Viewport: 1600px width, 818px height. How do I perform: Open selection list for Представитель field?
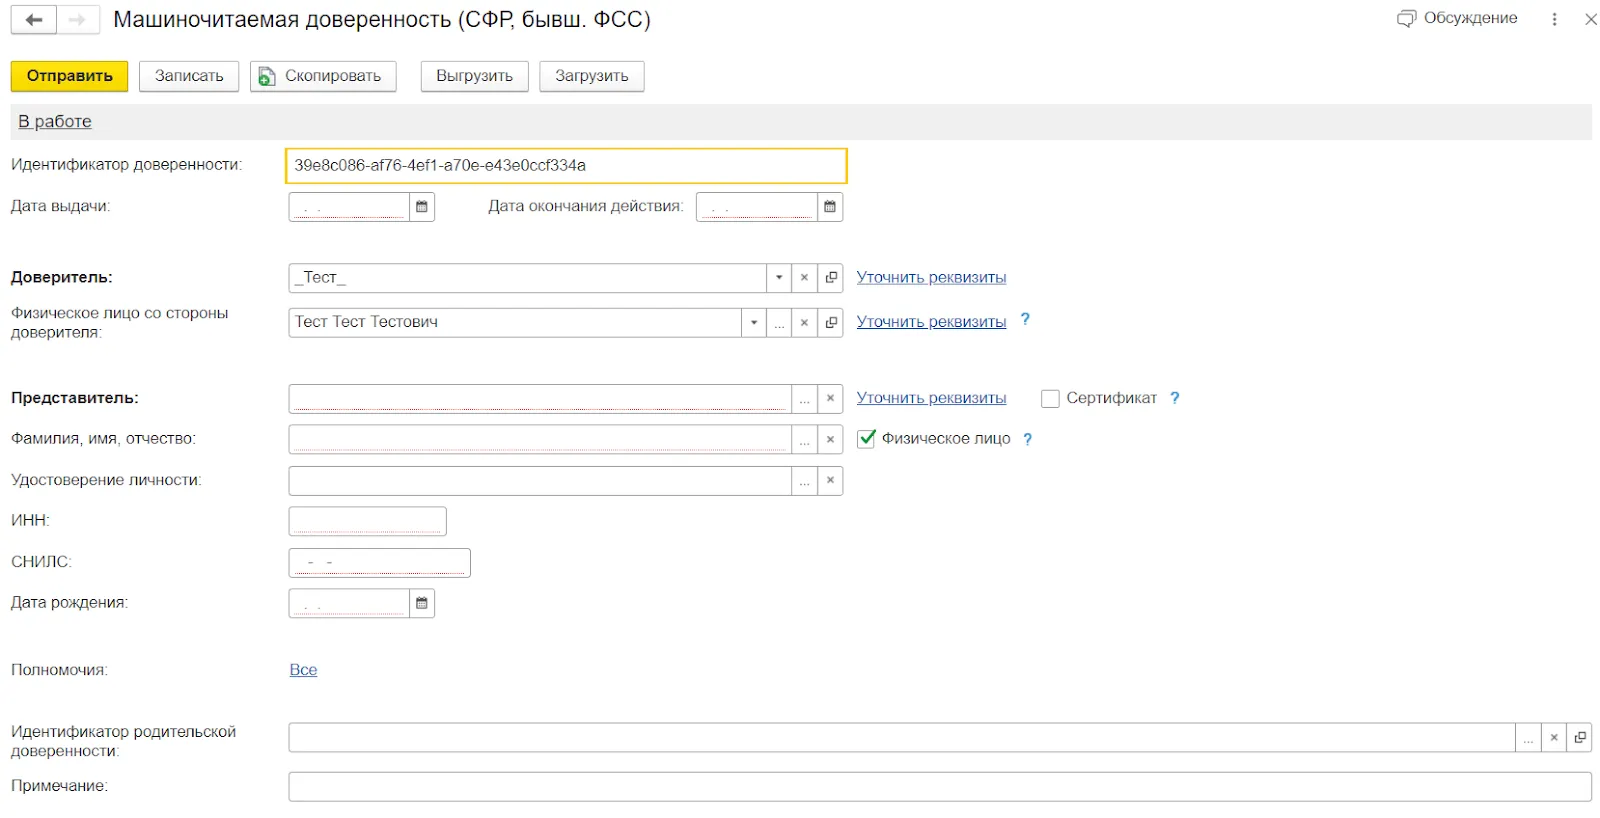[804, 399]
